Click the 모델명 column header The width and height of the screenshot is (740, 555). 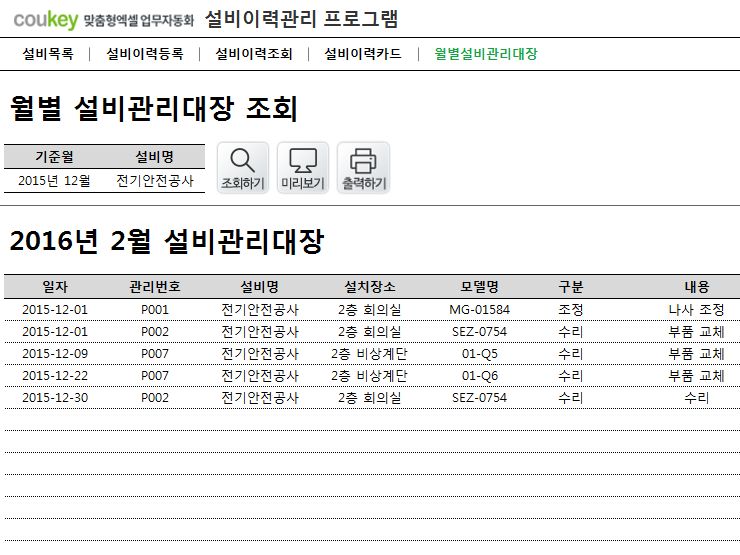click(479, 287)
